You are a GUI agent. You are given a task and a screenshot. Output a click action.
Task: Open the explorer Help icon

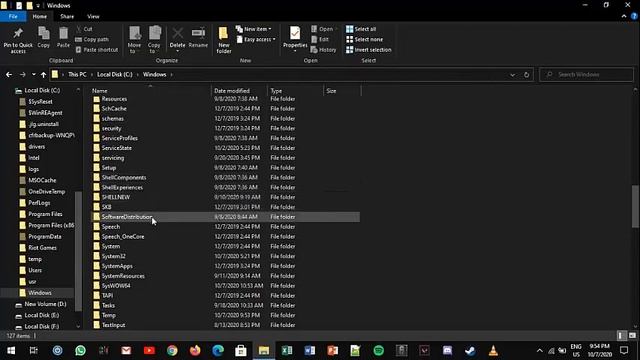coord(634,16)
